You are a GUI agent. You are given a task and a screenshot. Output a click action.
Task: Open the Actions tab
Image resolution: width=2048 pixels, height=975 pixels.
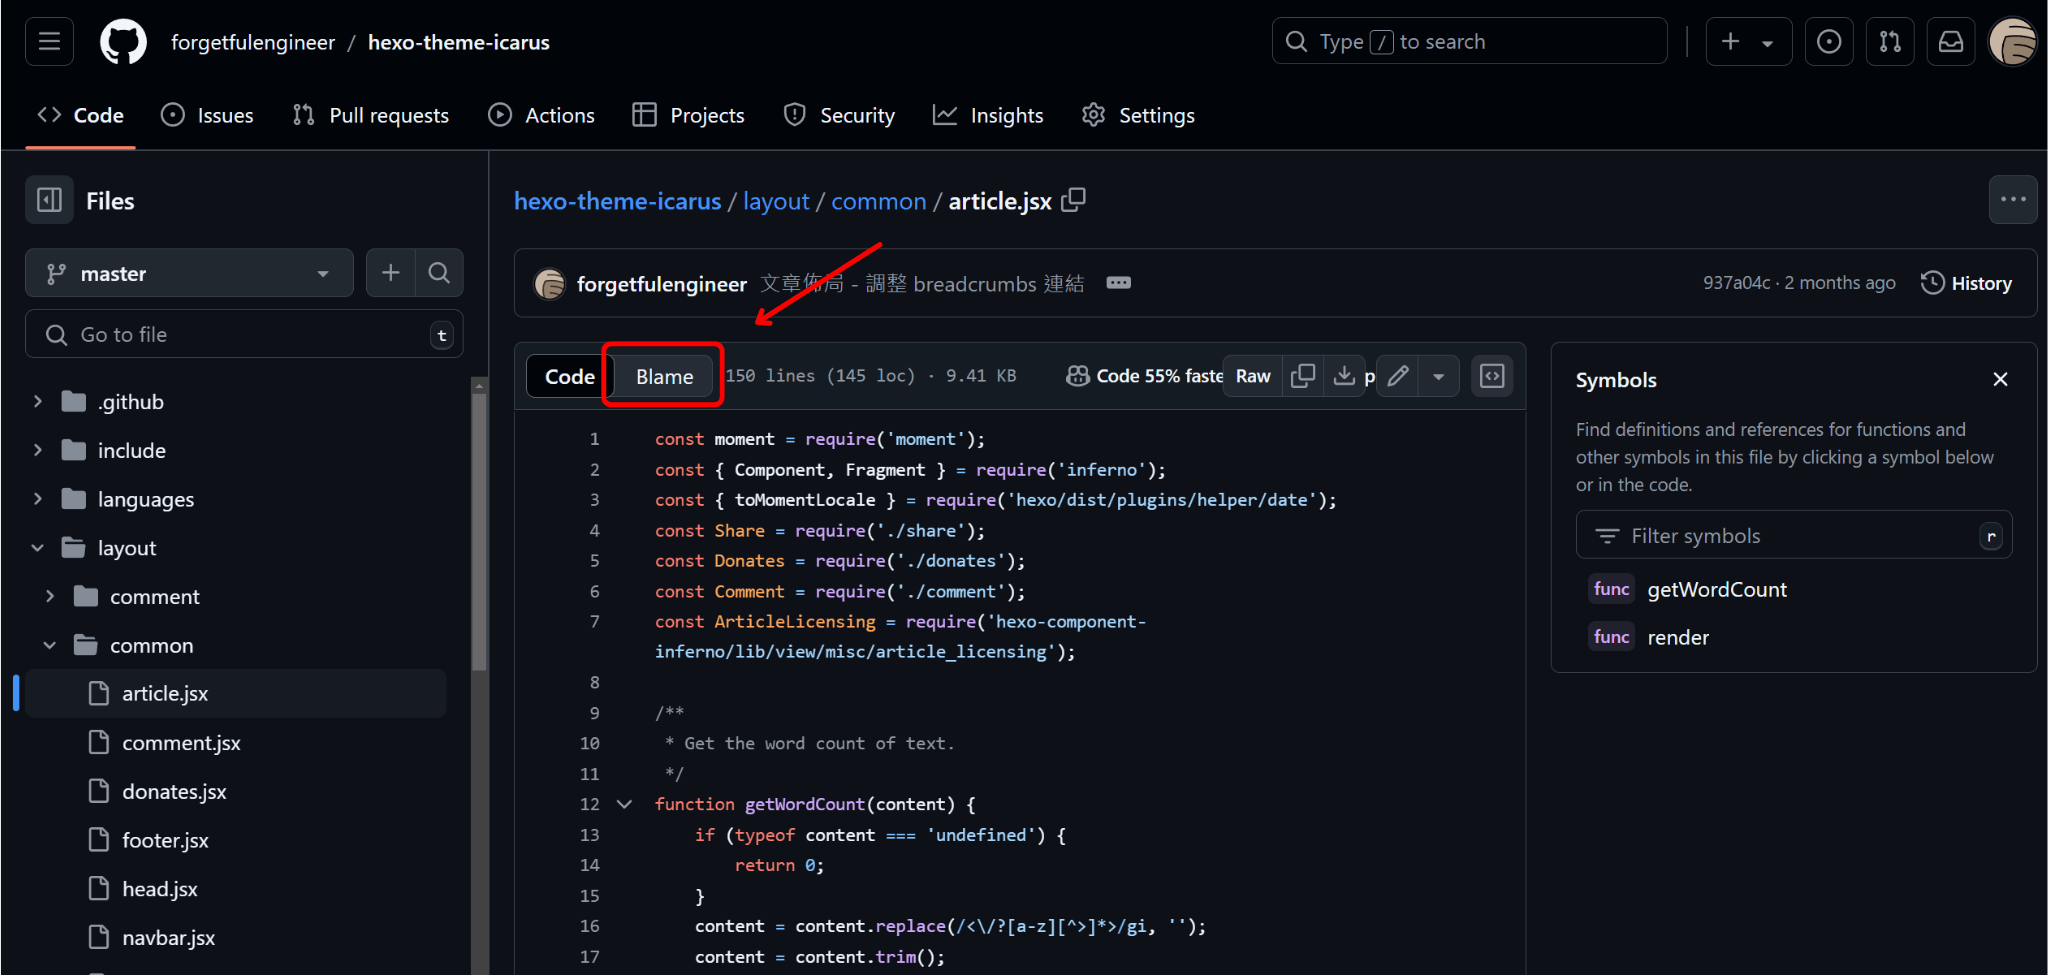click(x=541, y=115)
